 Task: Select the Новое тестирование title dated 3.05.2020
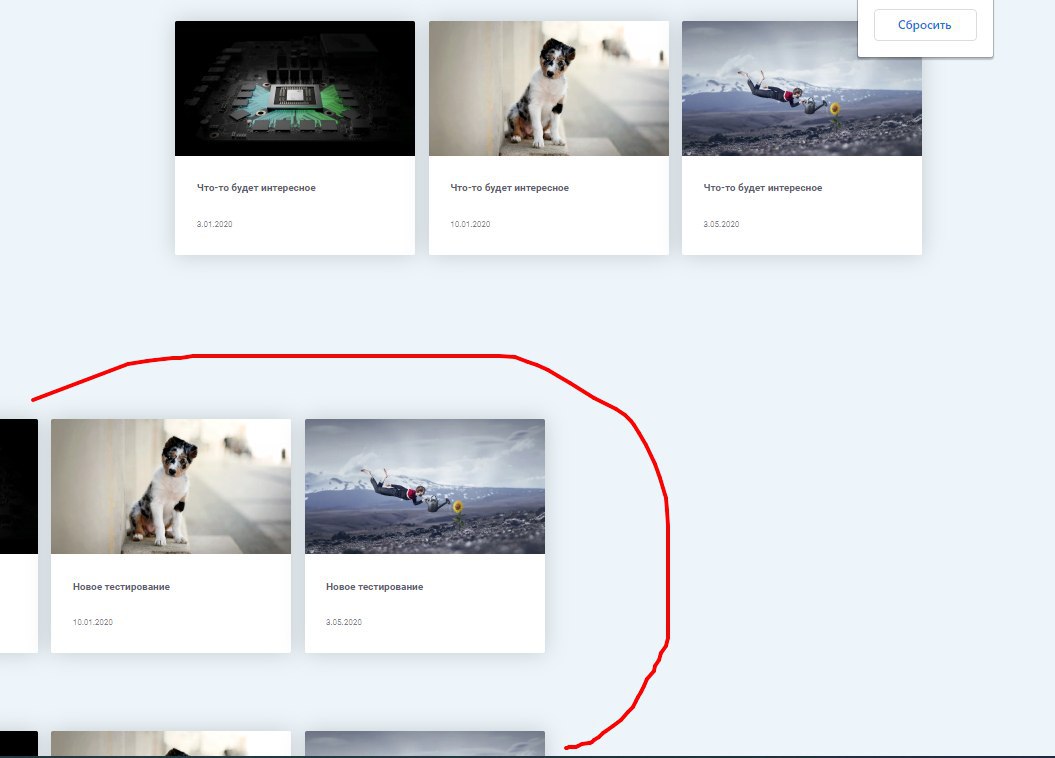[x=374, y=586]
